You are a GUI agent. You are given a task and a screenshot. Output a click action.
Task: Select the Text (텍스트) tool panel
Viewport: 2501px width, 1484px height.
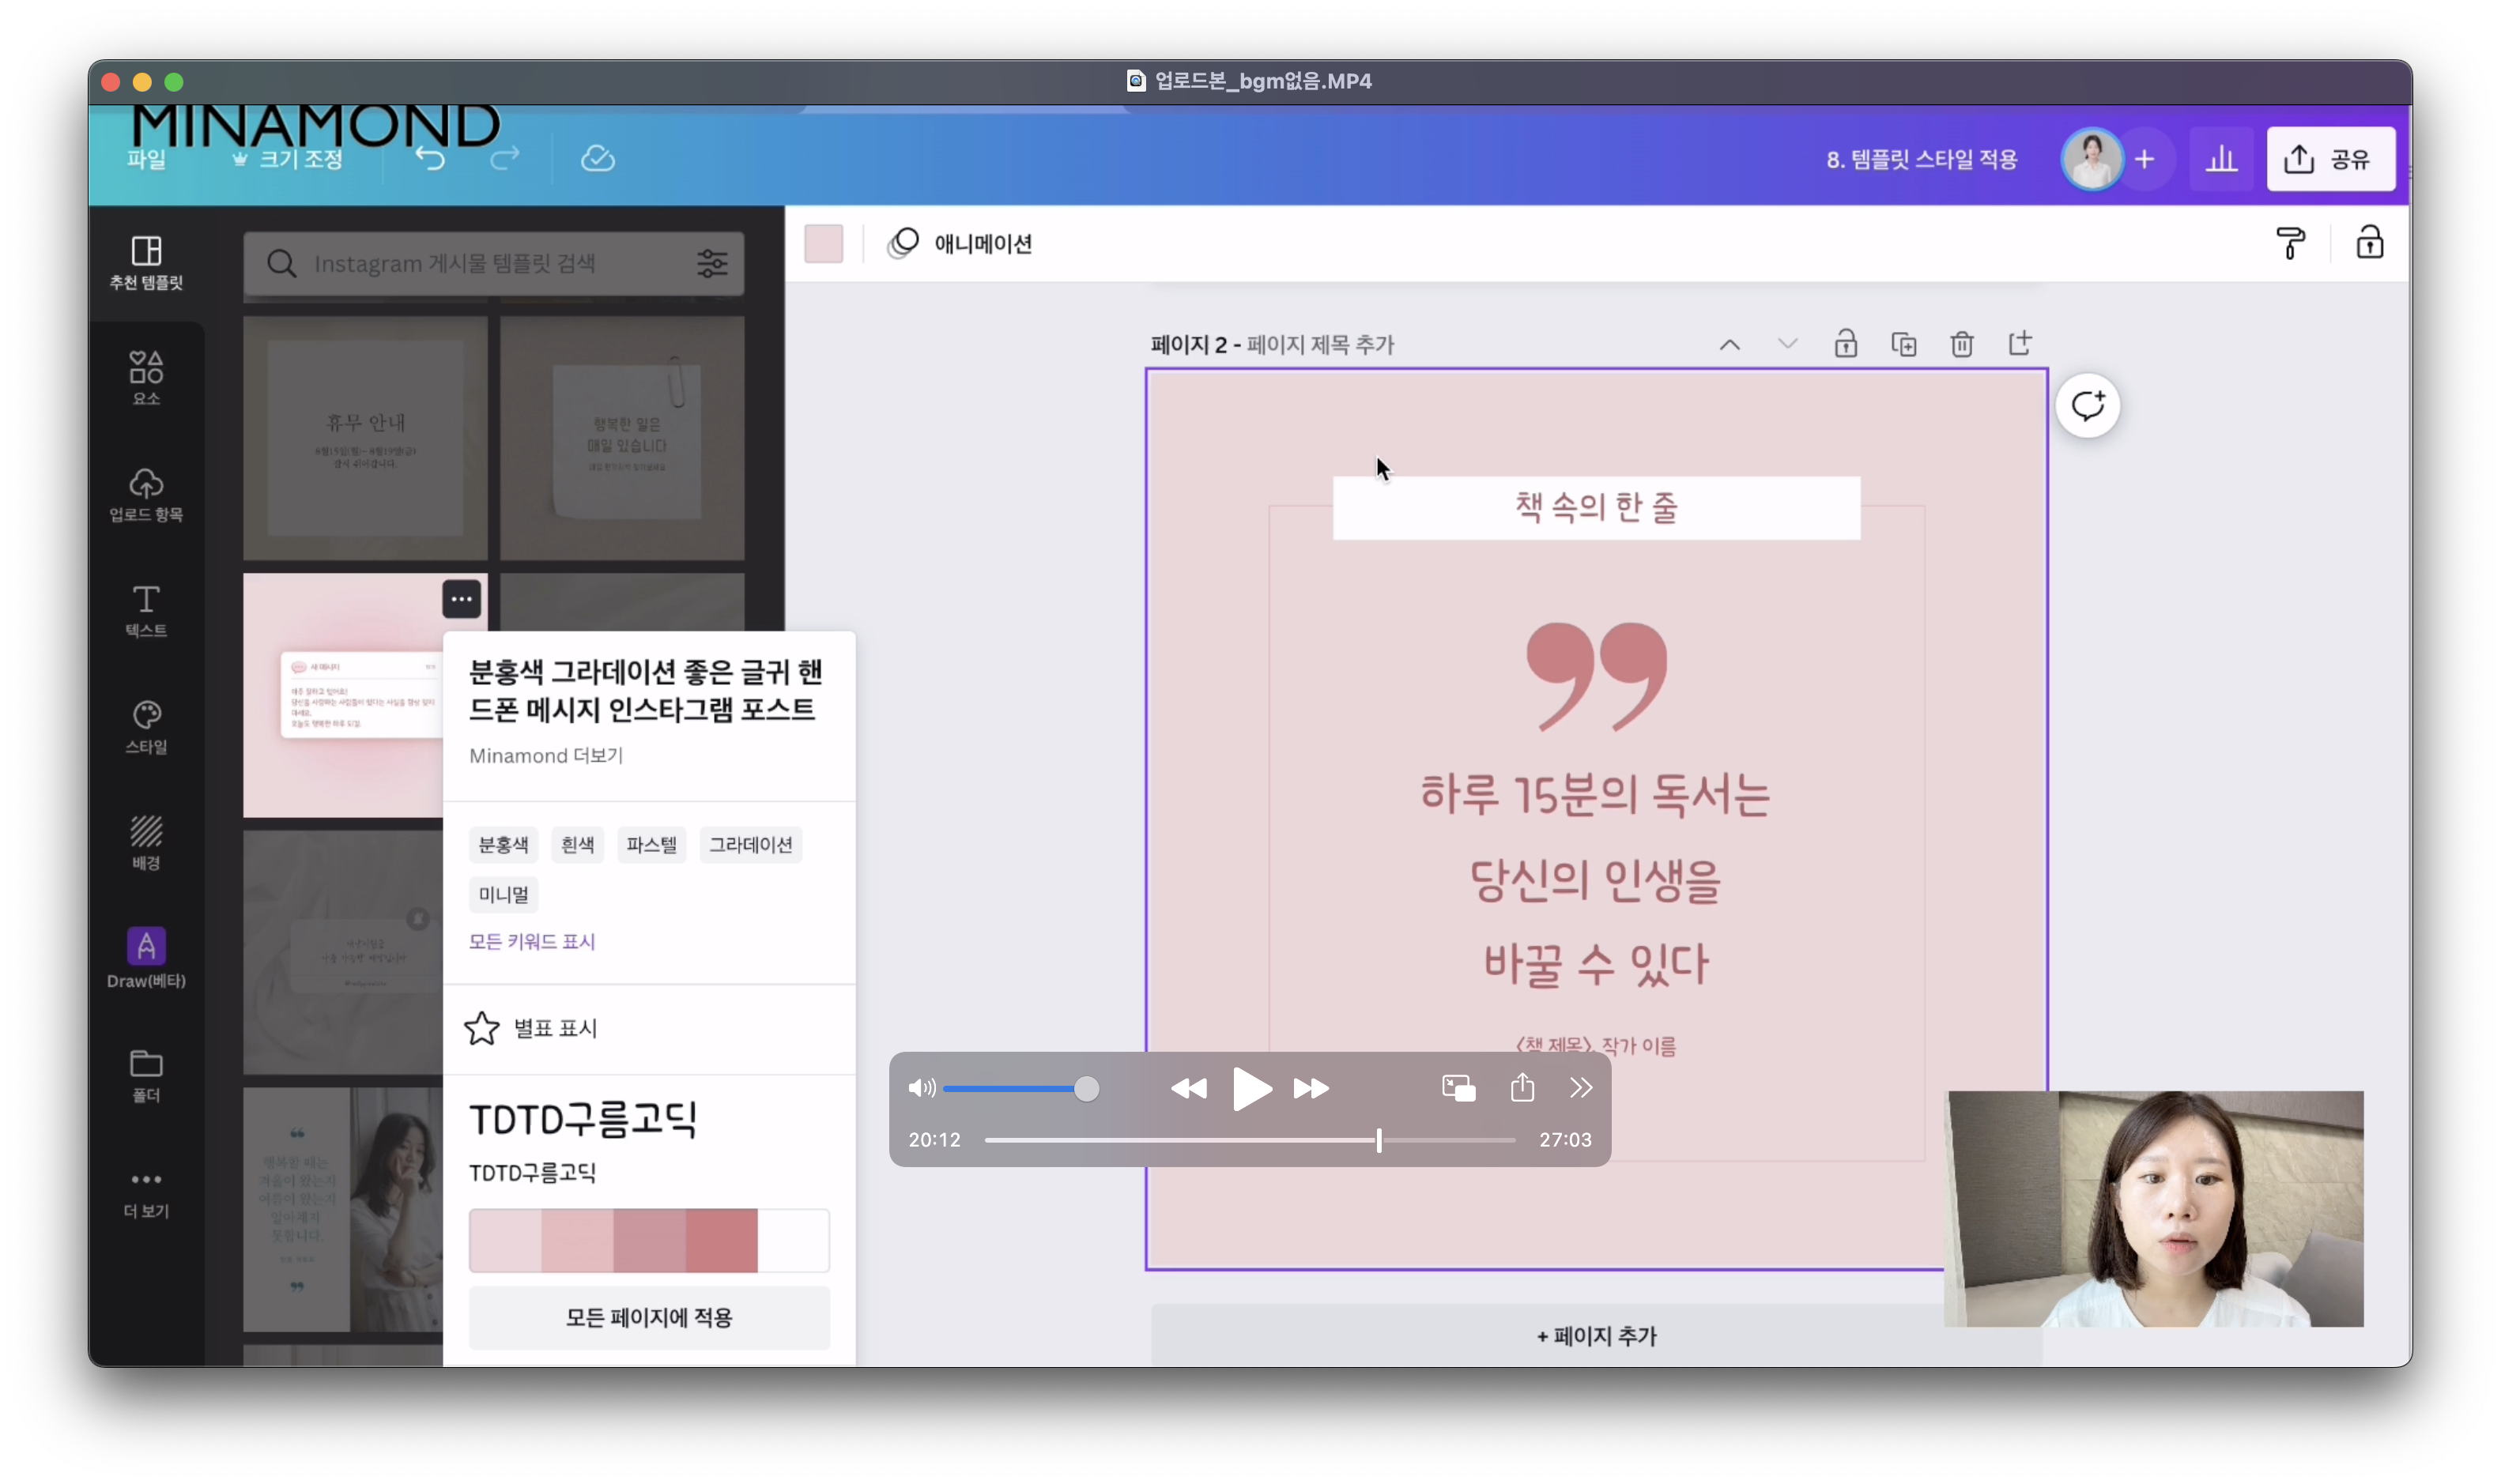click(146, 610)
